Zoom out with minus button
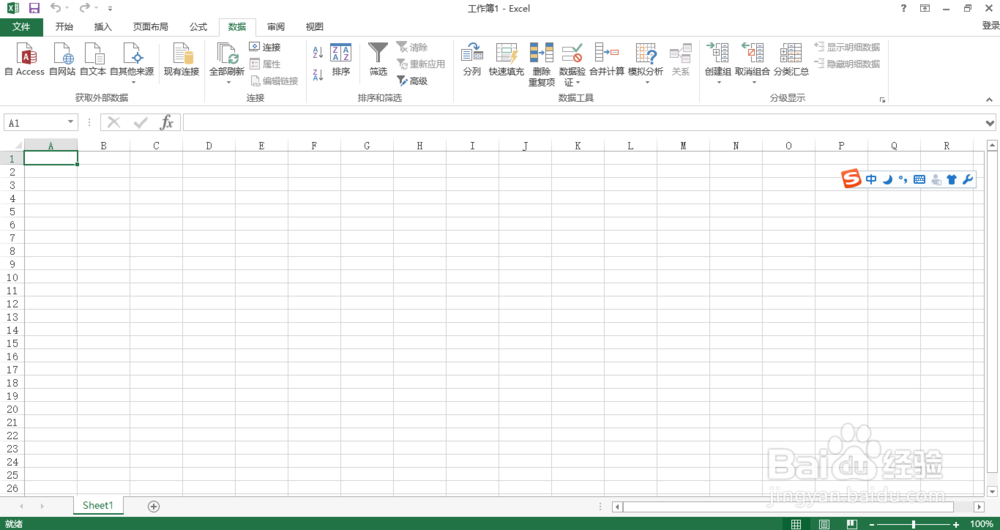1000x530 pixels. click(x=872, y=524)
